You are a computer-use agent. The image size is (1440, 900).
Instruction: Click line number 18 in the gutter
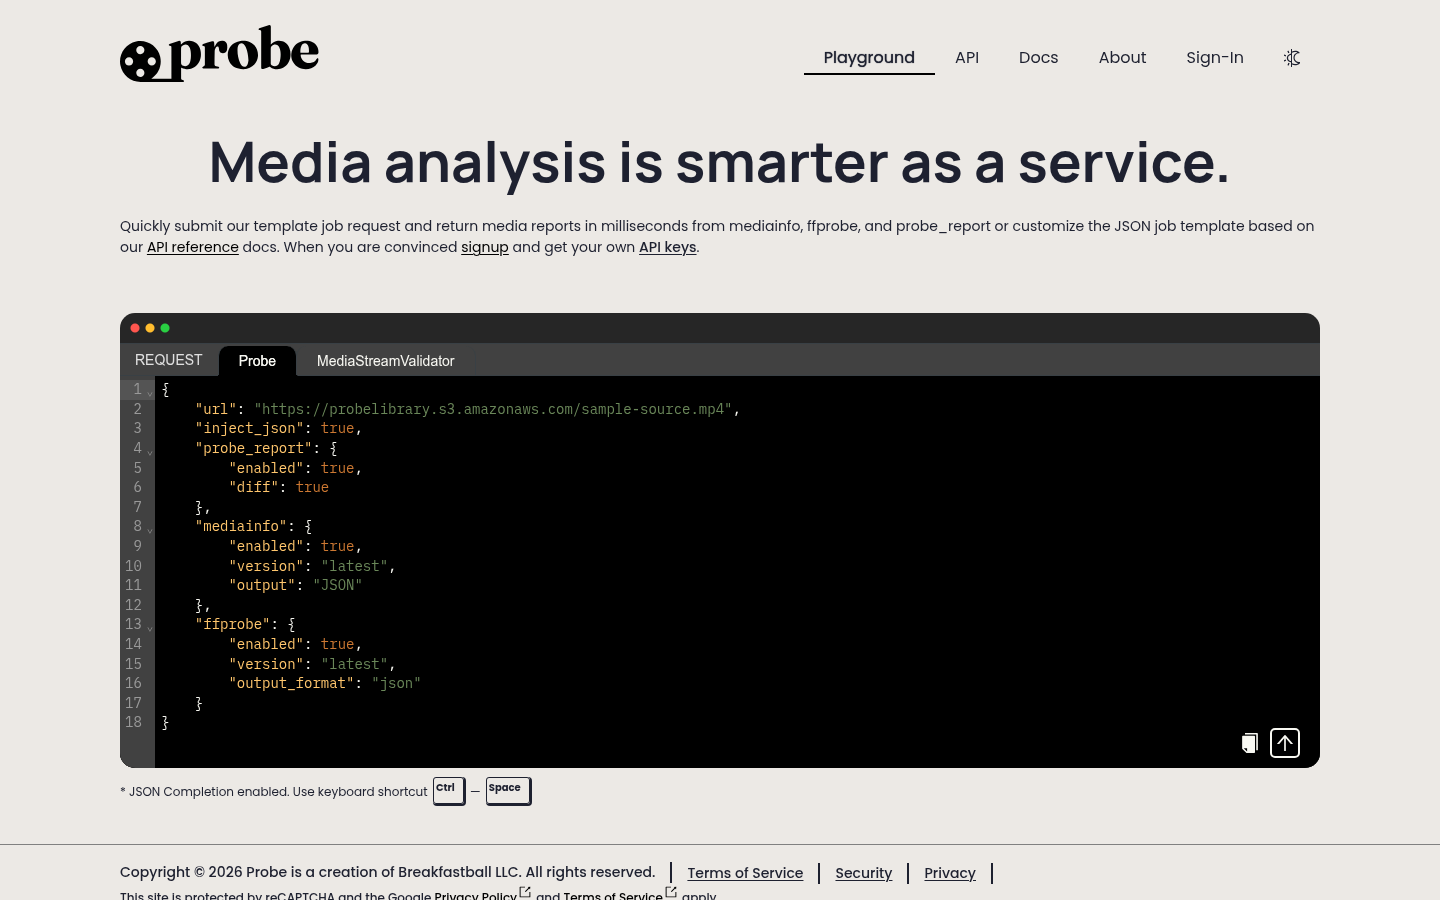click(134, 722)
